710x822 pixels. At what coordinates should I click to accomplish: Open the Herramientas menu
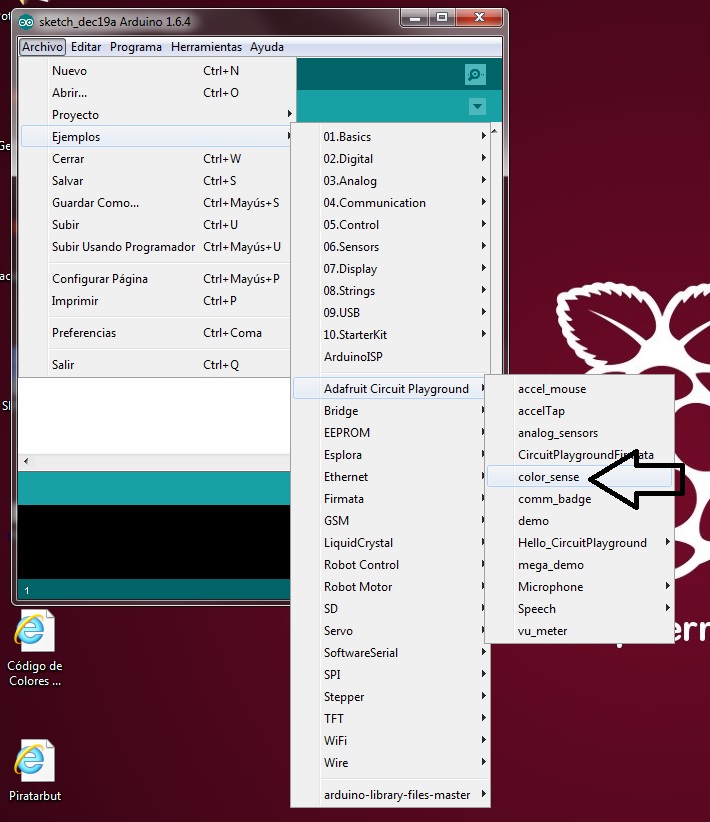coord(206,47)
